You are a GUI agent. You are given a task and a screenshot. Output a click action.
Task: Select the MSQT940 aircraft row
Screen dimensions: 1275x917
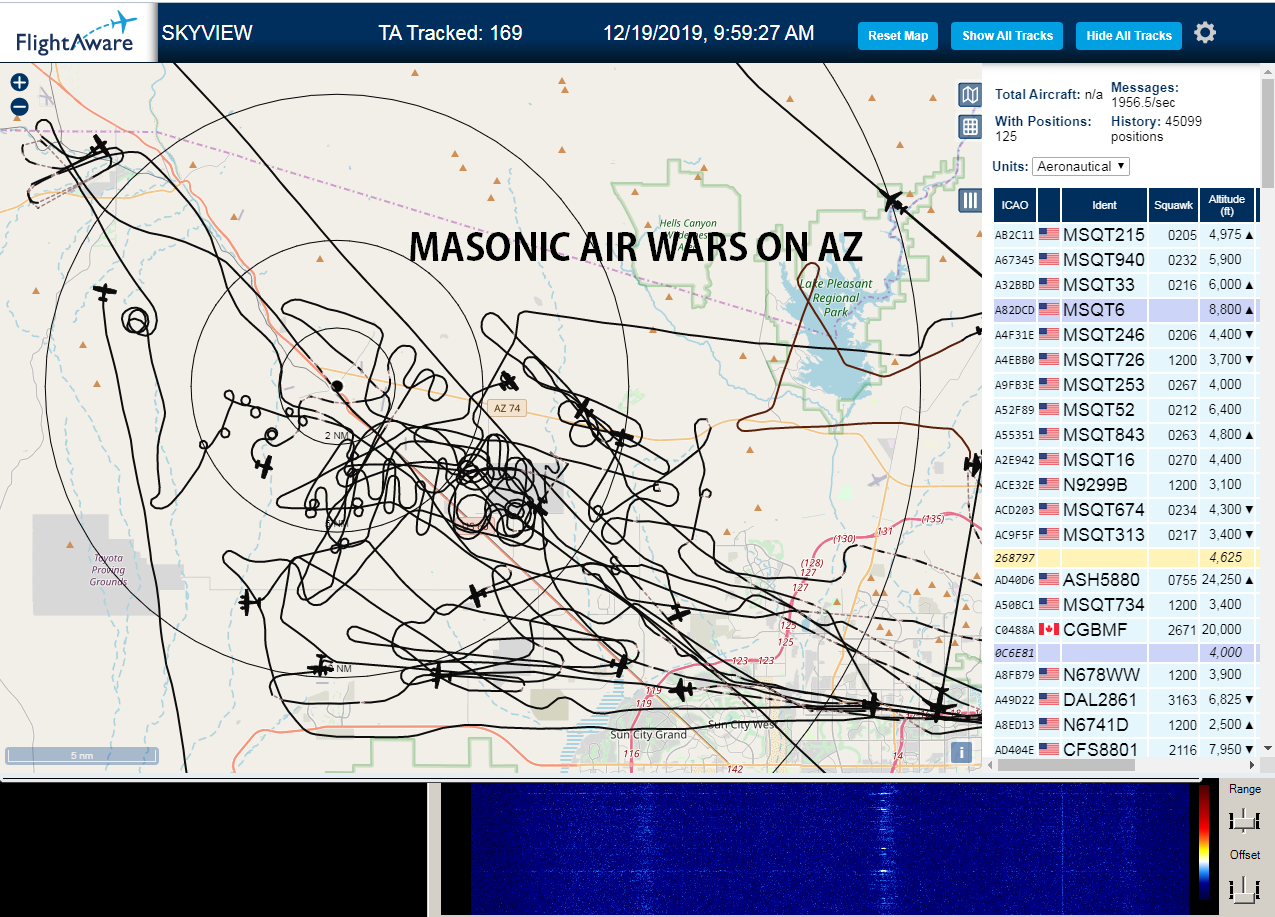pyautogui.click(x=1126, y=260)
